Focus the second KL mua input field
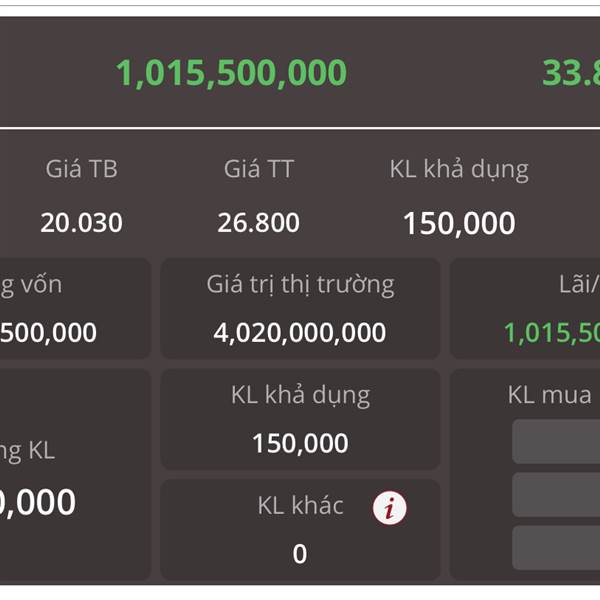 coord(556,495)
